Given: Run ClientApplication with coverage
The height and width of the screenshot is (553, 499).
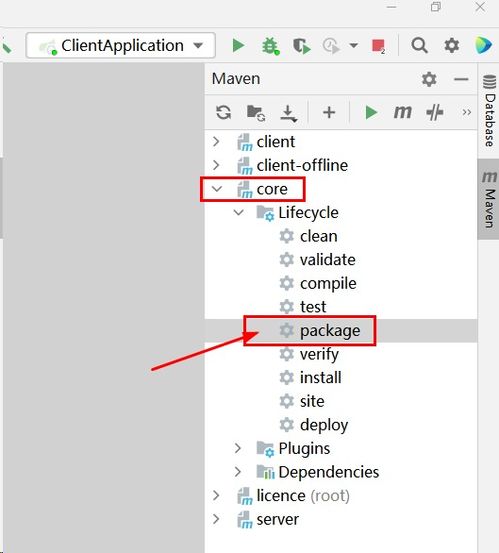Looking at the screenshot, I should coord(302,46).
